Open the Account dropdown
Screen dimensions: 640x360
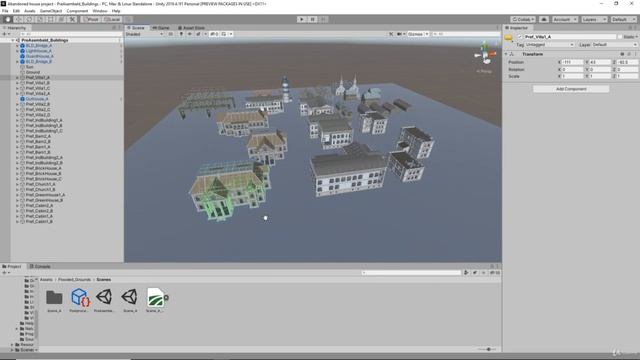click(x=564, y=19)
